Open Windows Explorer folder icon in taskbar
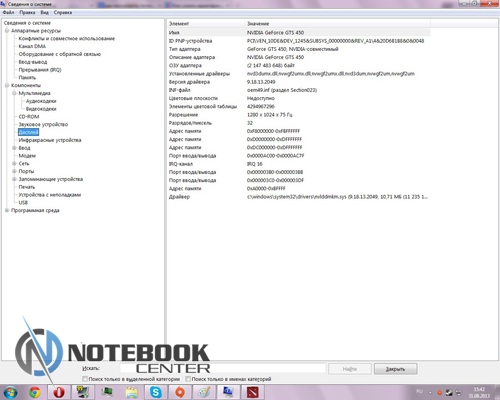500x400 pixels. tap(131, 392)
